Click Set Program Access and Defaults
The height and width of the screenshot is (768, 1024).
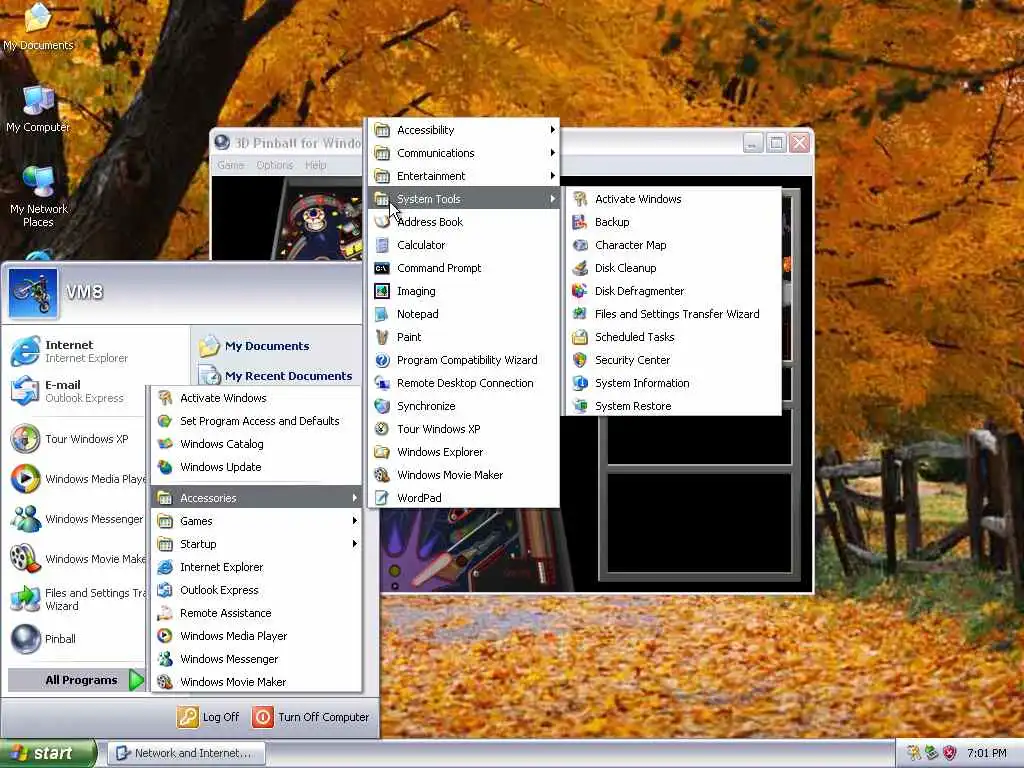pos(256,421)
